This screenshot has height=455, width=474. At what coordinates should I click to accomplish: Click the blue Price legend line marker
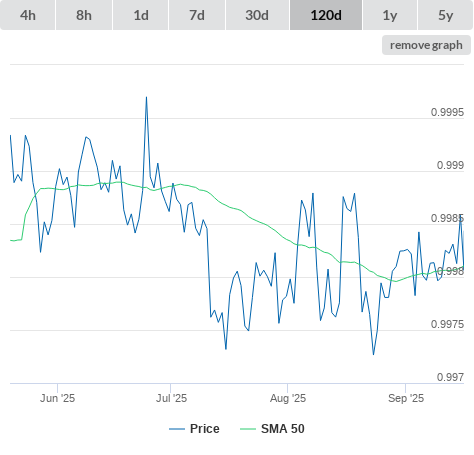177,429
